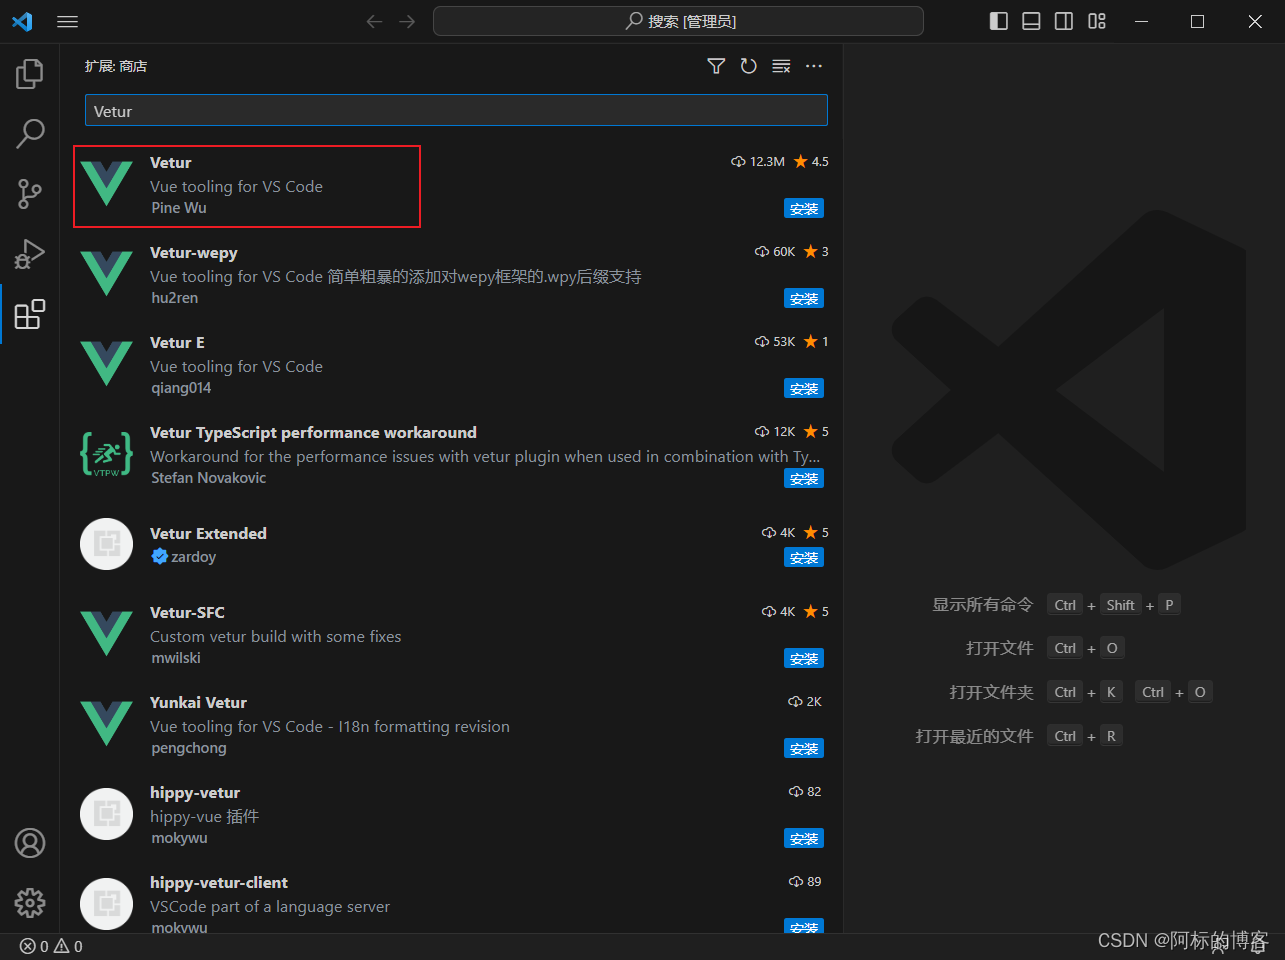1285x960 pixels.
Task: Select the Search icon in the activity bar
Action: 29,133
